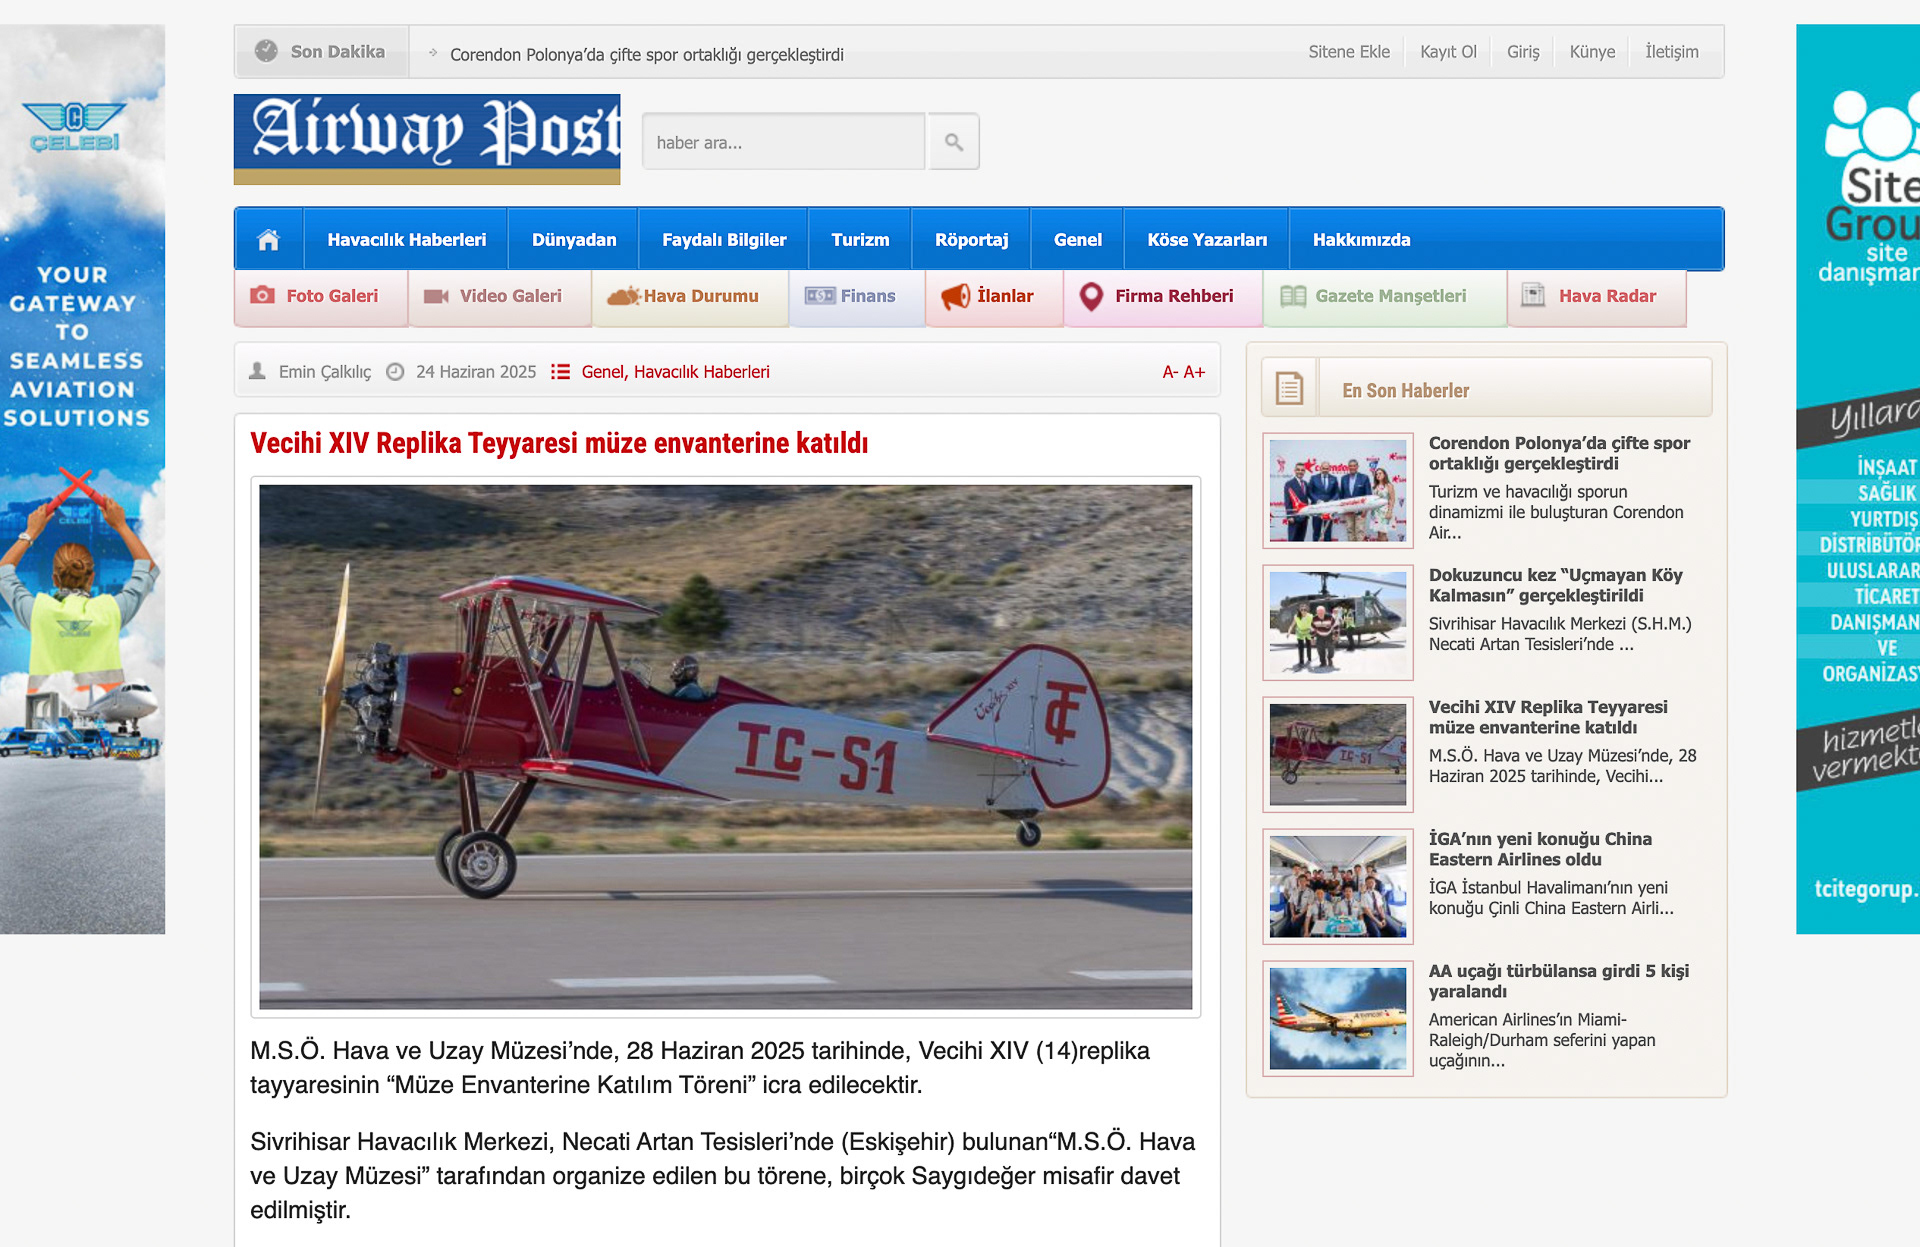Viewport: 1920px width, 1247px height.
Task: Click the search magnifier button
Action: coord(953,142)
